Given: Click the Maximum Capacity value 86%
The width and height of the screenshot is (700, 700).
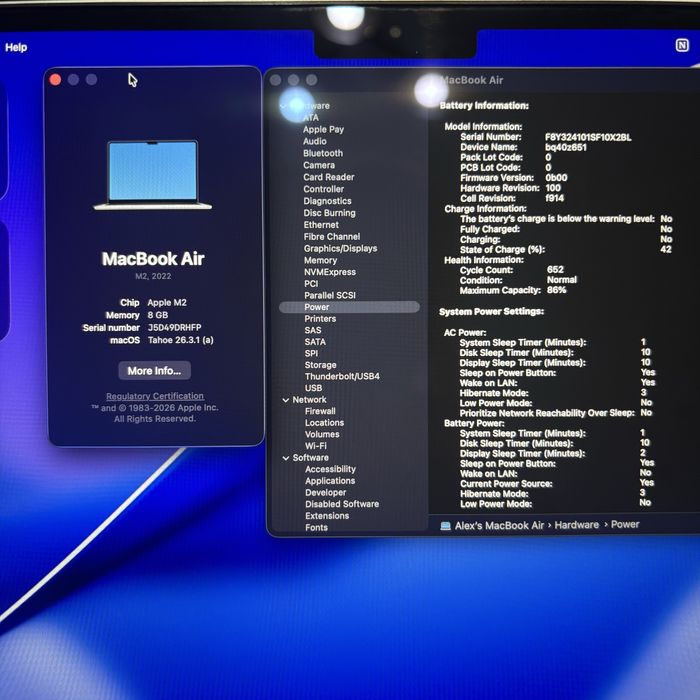Looking at the screenshot, I should pyautogui.click(x=556, y=290).
